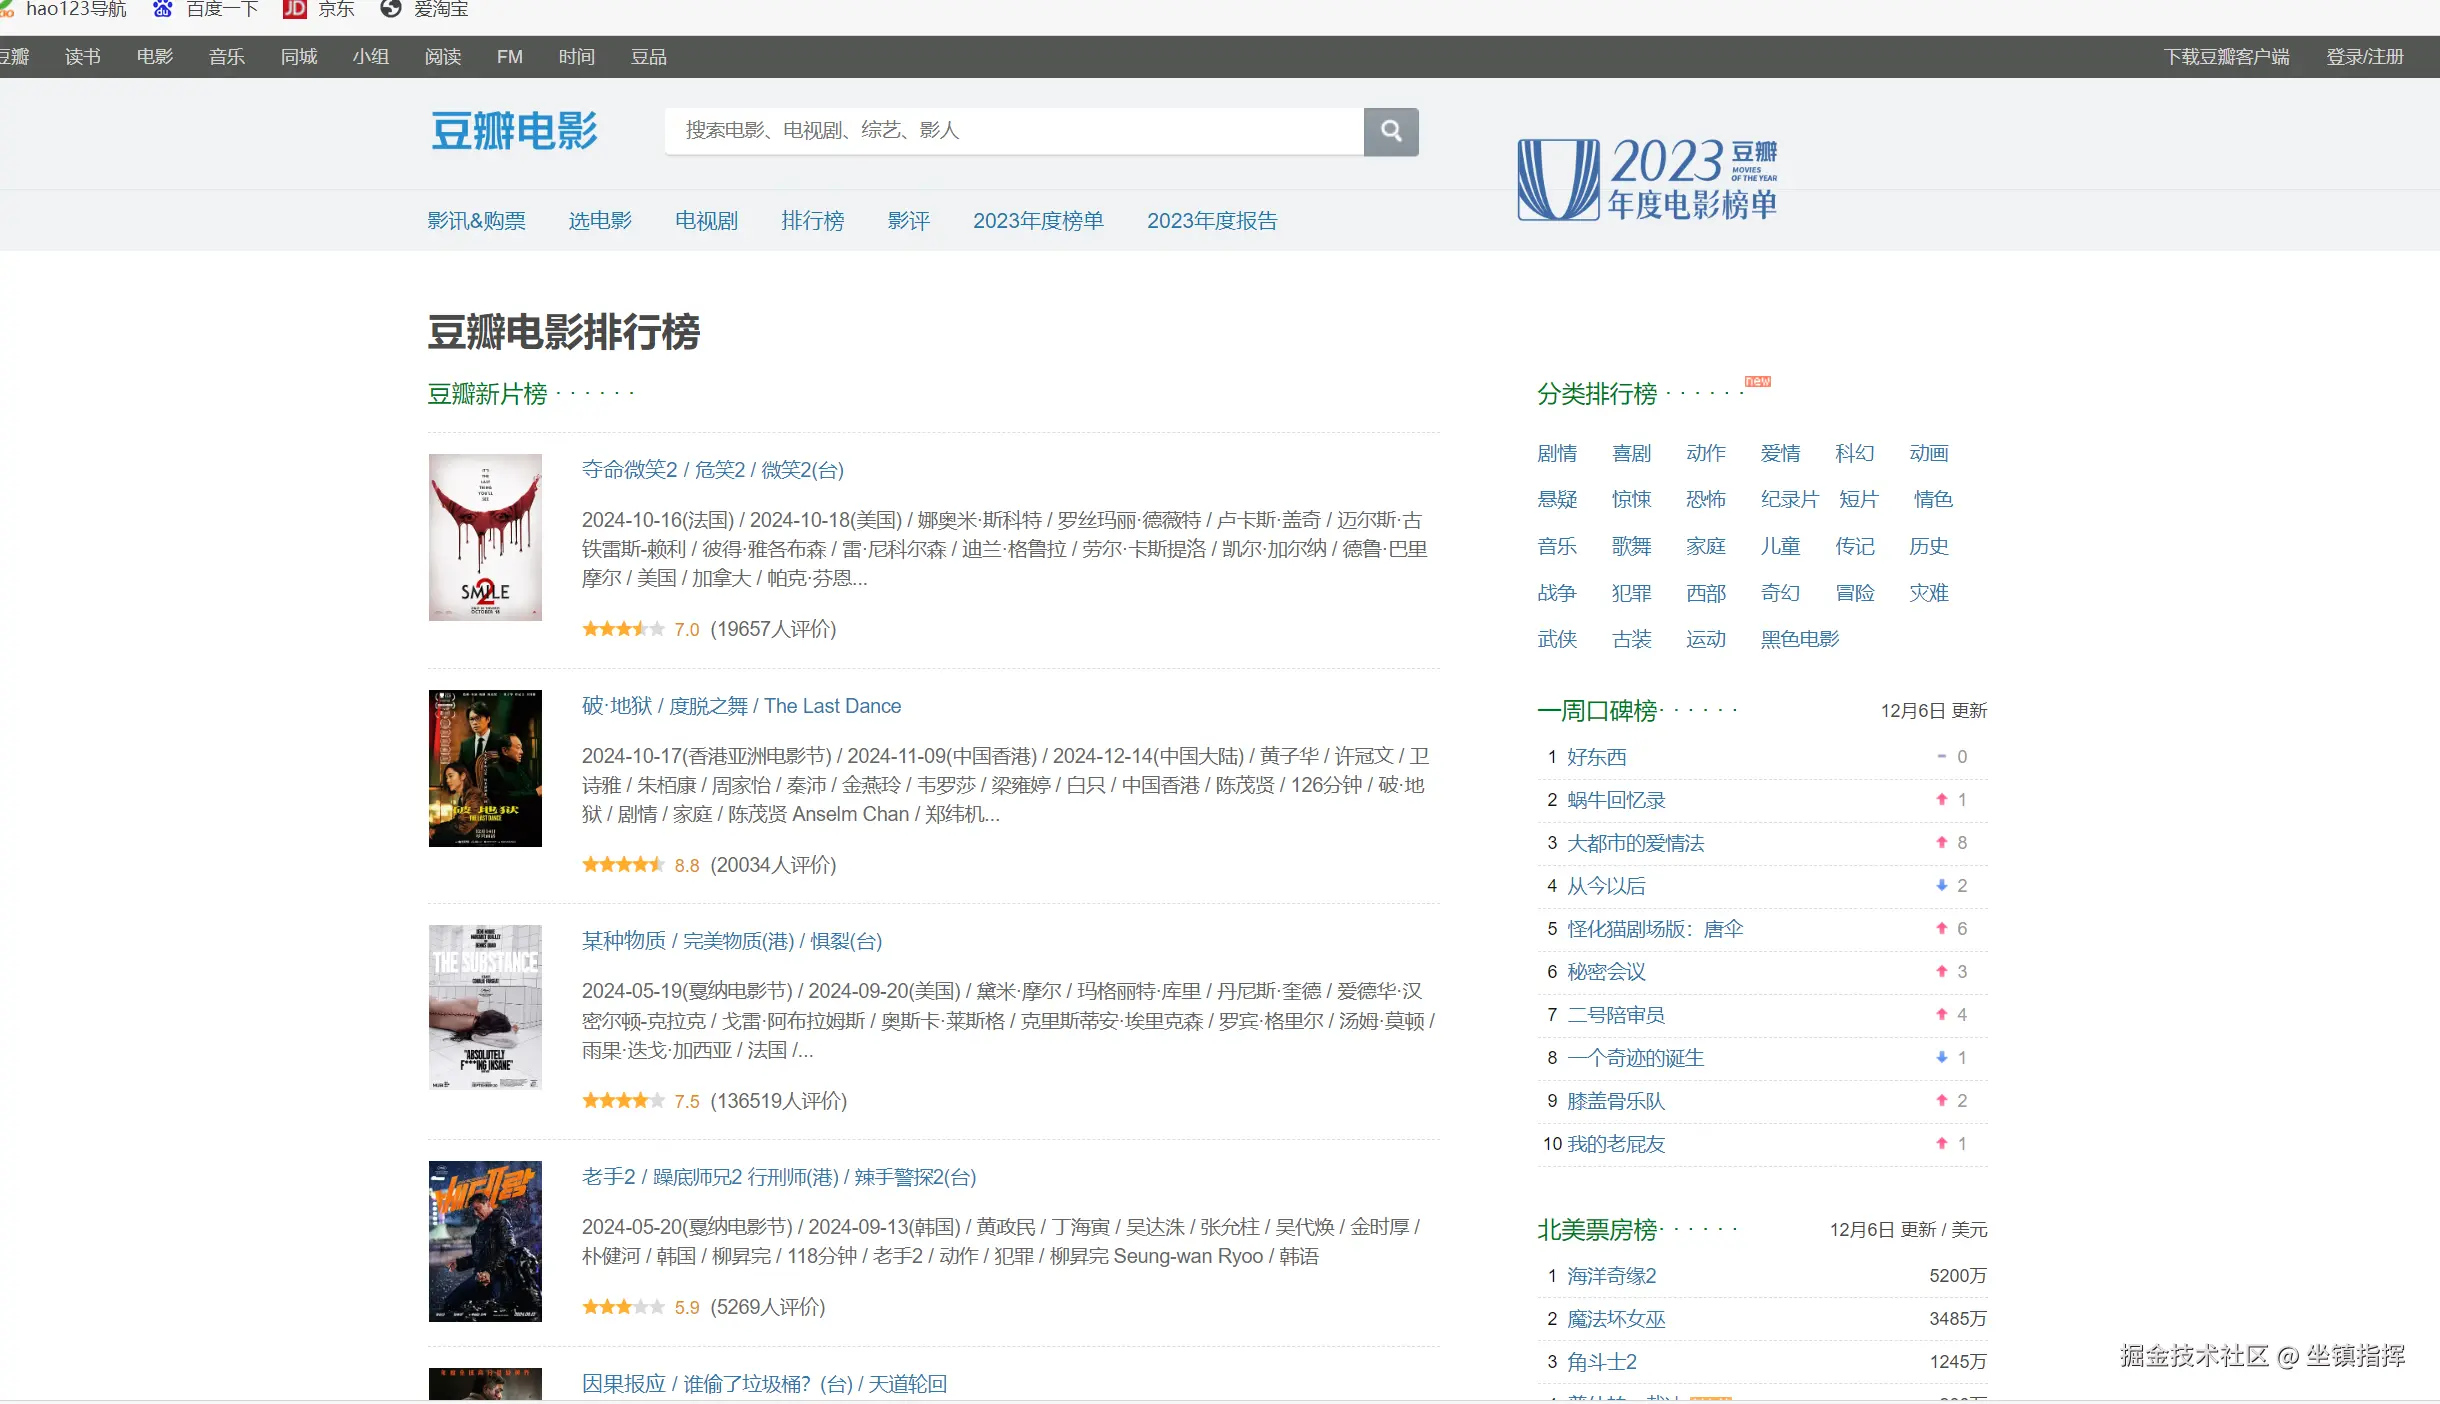This screenshot has width=2440, height=1404.
Task: Click the 老手2 movie poster
Action: (x=485, y=1240)
